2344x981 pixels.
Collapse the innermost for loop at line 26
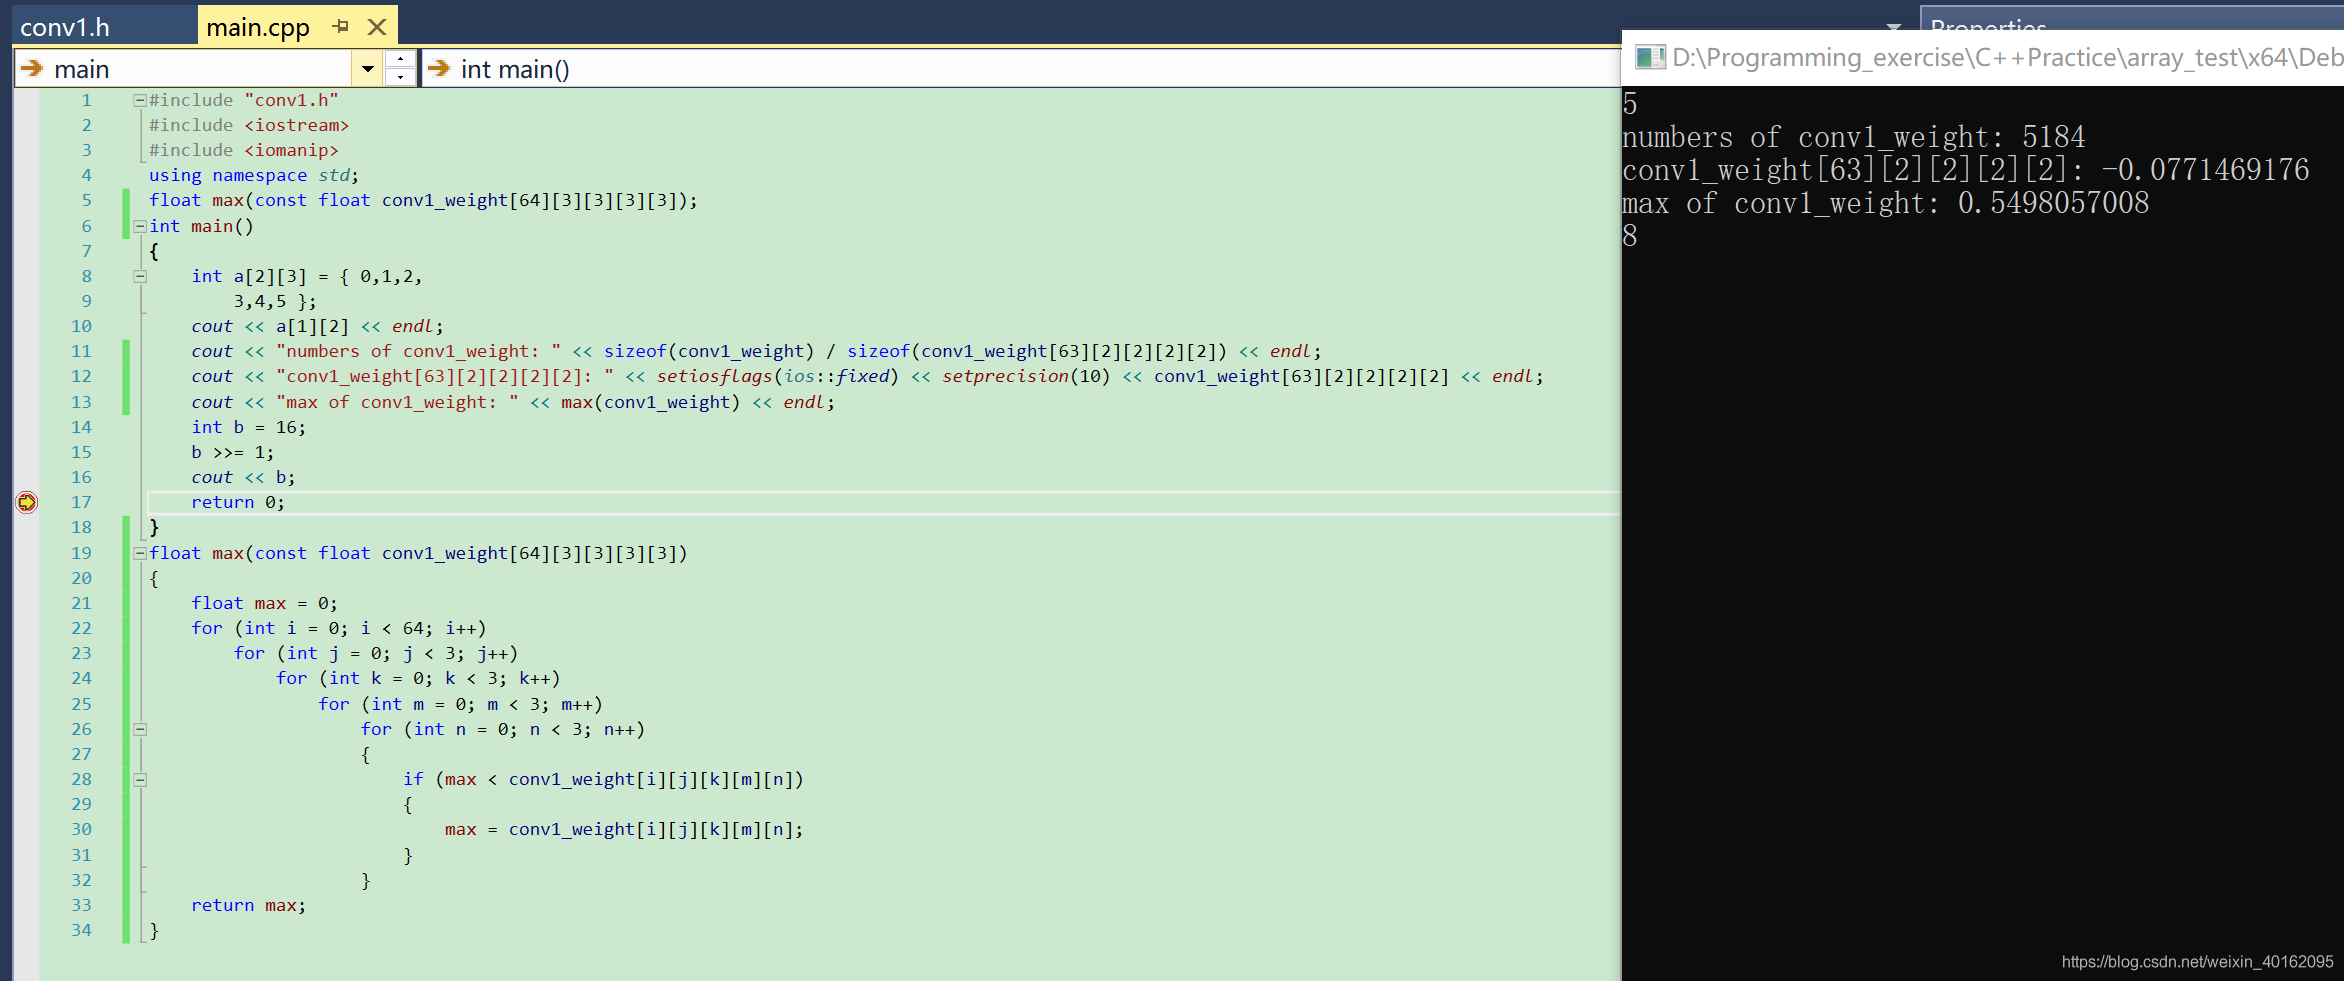pos(140,729)
